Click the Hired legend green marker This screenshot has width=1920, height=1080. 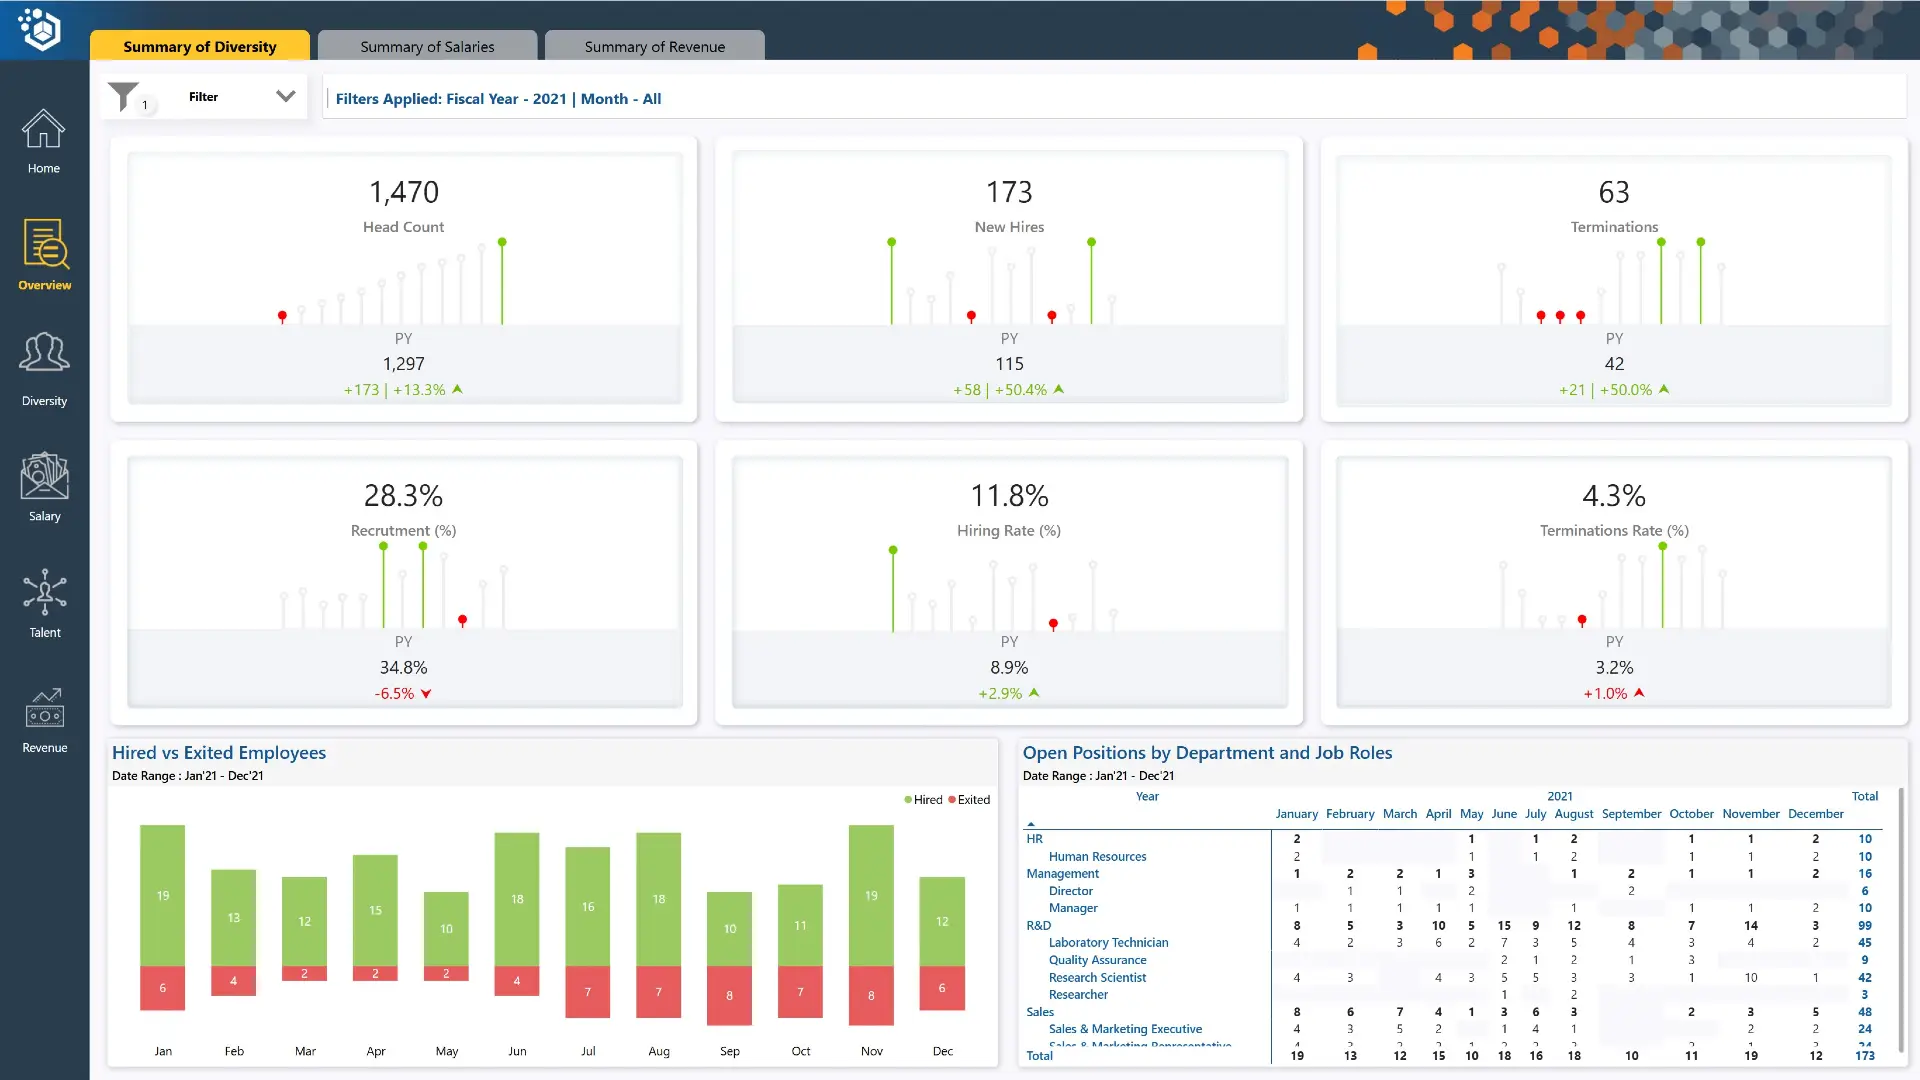pyautogui.click(x=908, y=800)
